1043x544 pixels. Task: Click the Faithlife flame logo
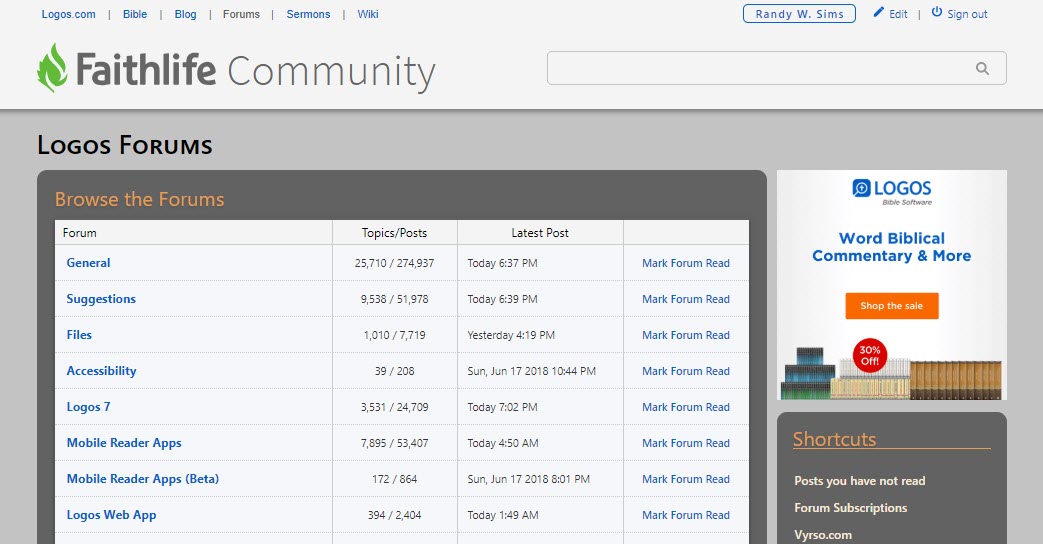(52, 68)
